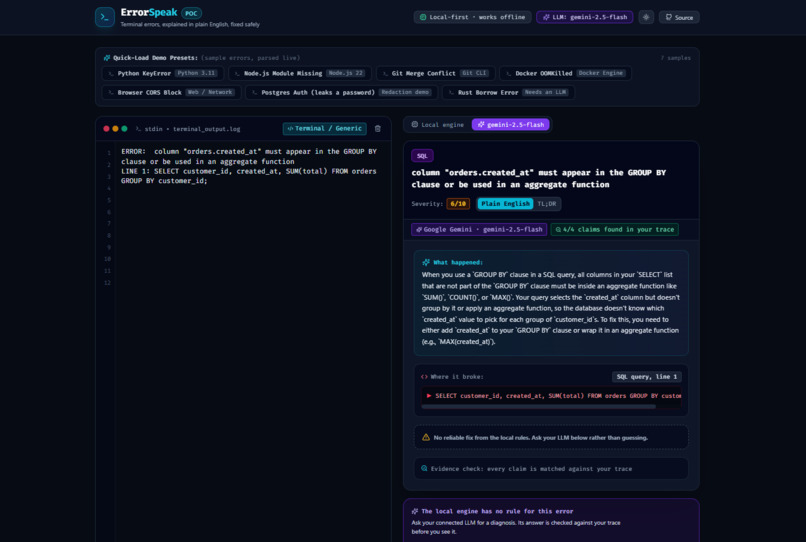Click the magnifier icon in Evidence check row
806x542 pixels.
(424, 468)
